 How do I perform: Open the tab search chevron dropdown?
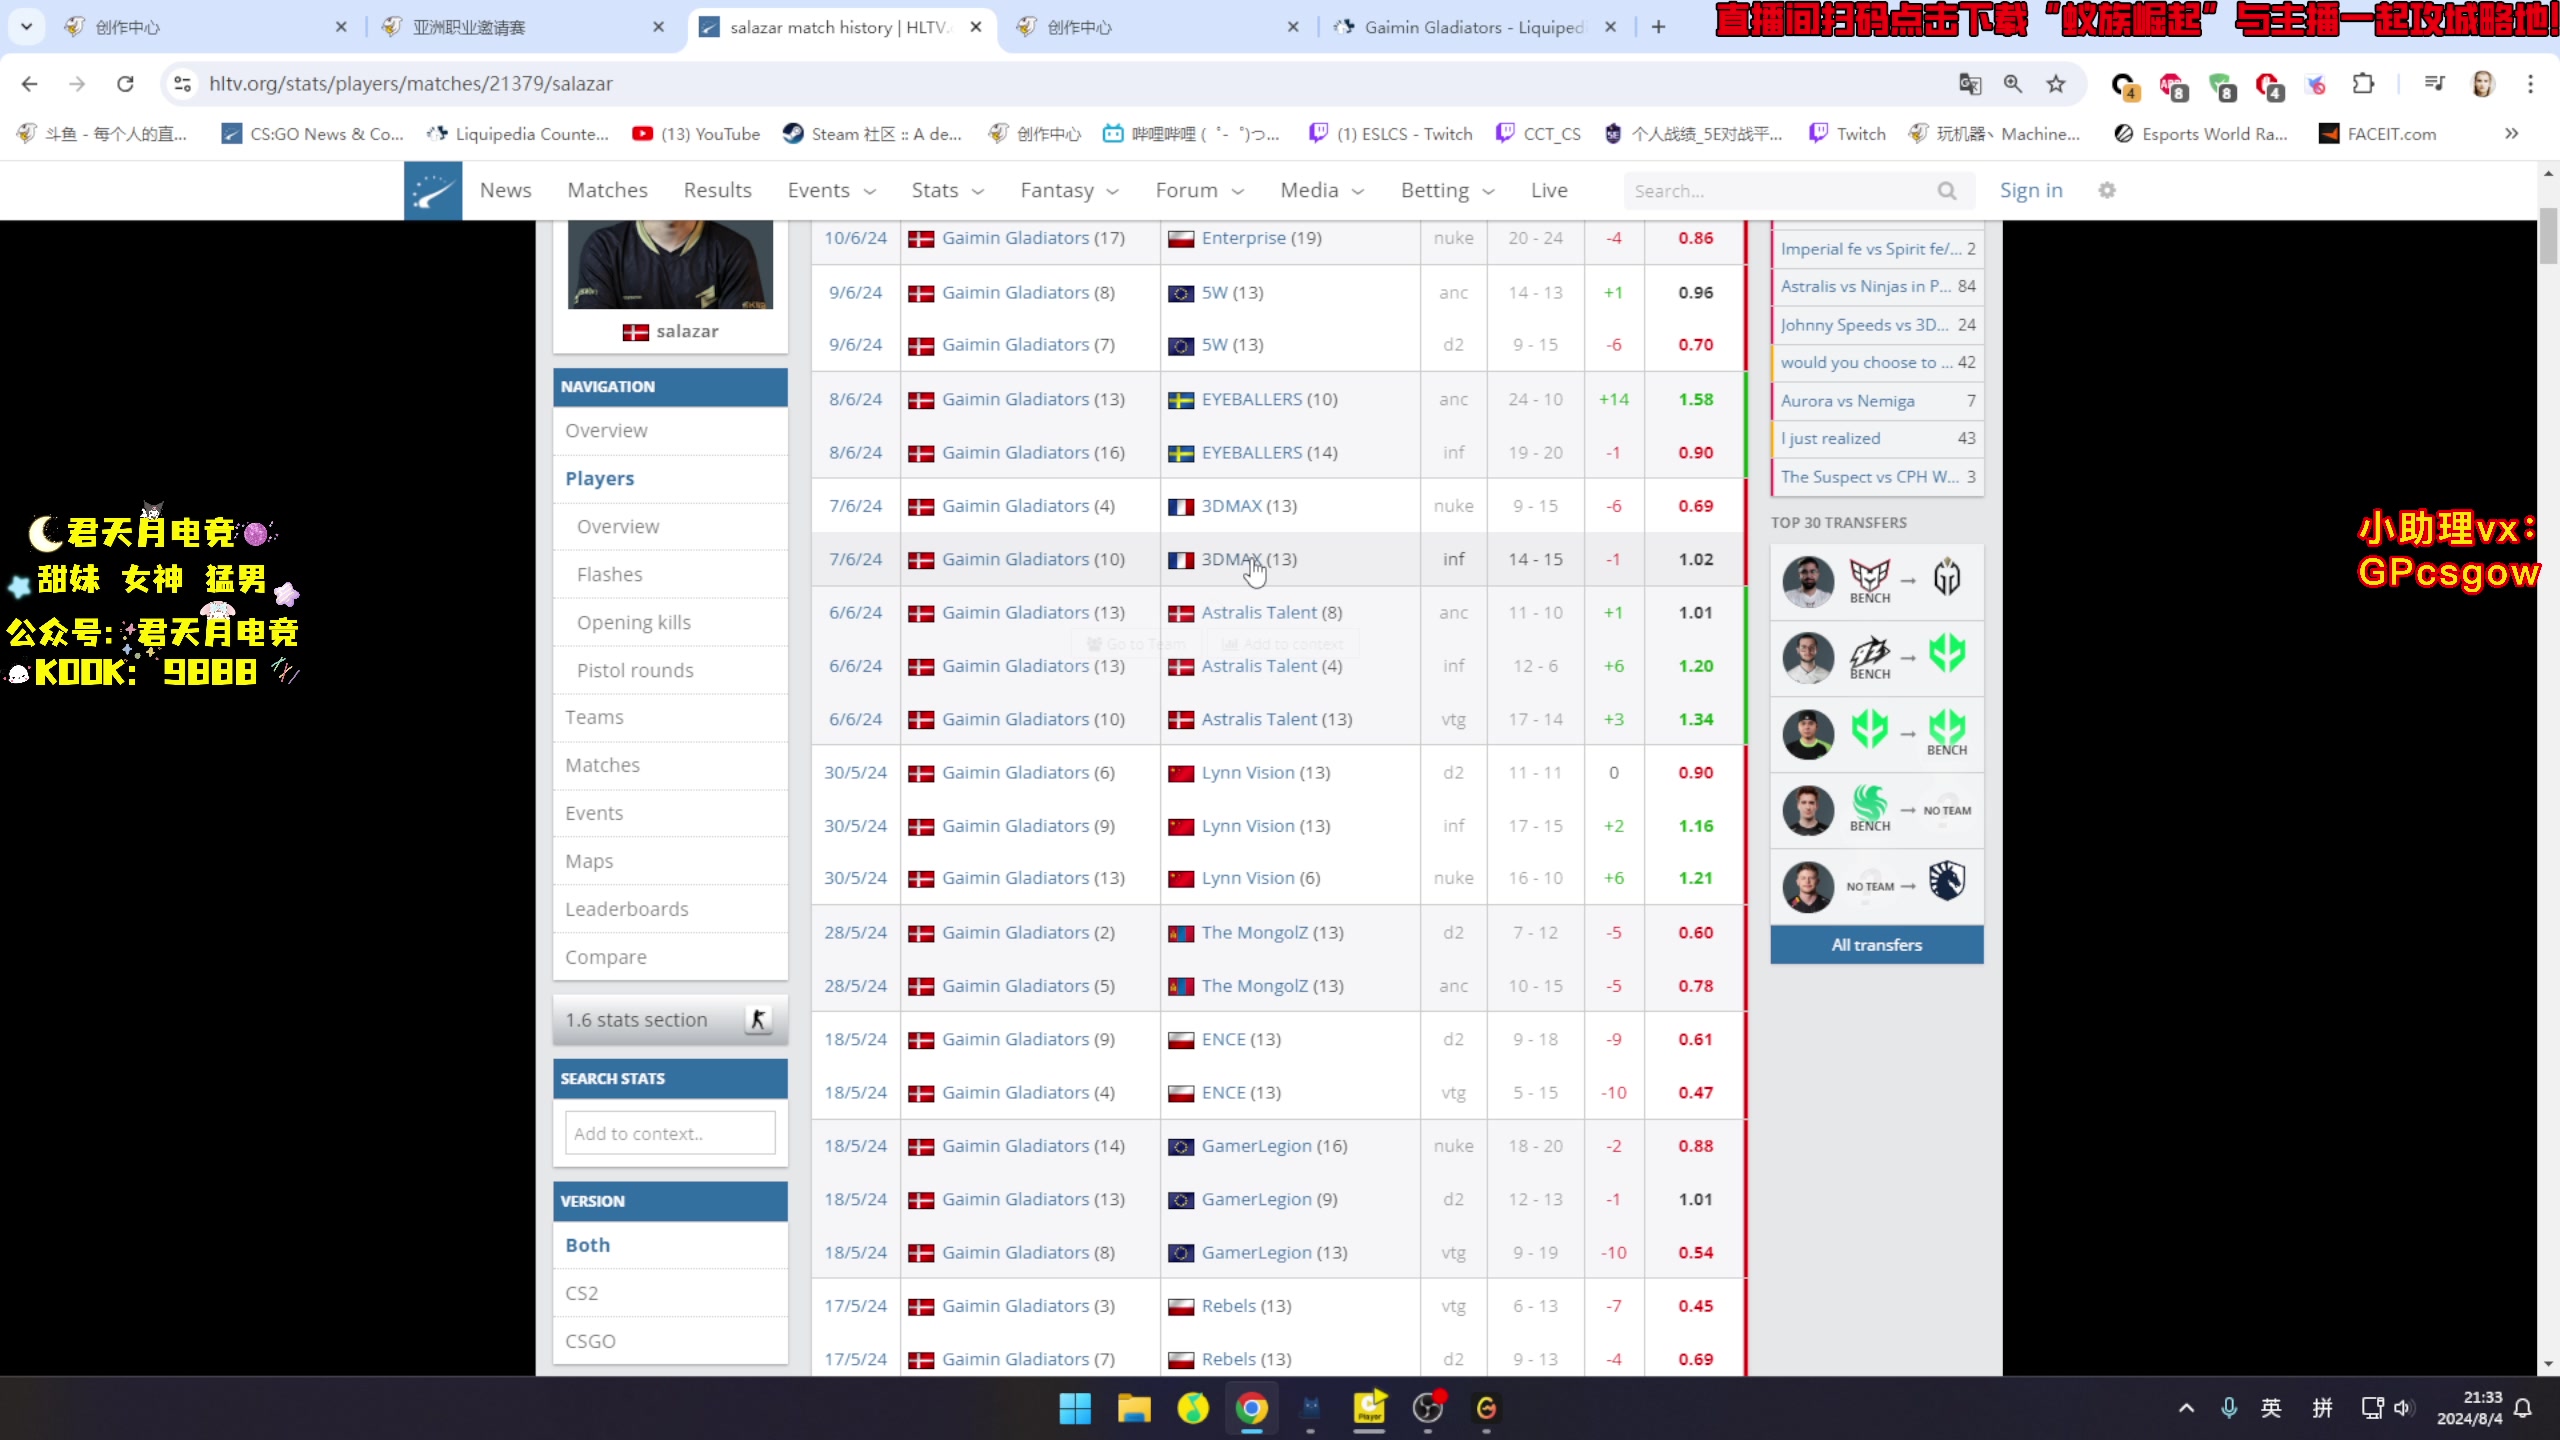pos(27,27)
